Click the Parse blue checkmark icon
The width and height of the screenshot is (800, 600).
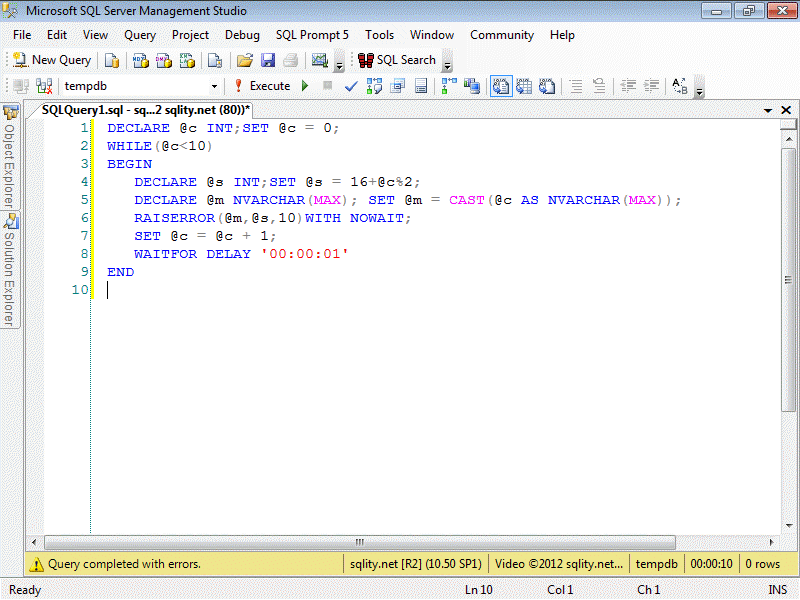[351, 86]
